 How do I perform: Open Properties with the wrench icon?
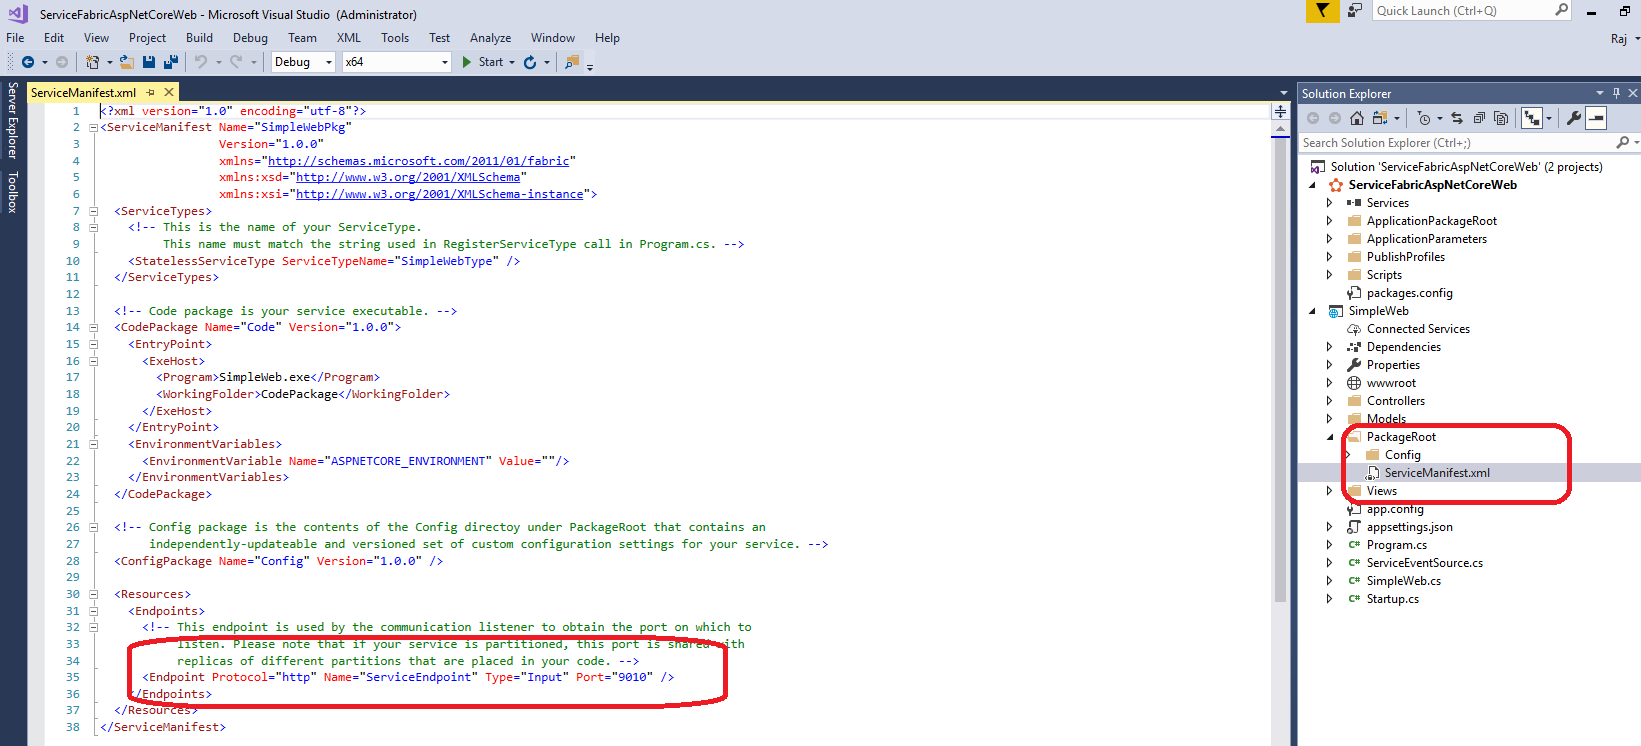coord(1574,118)
